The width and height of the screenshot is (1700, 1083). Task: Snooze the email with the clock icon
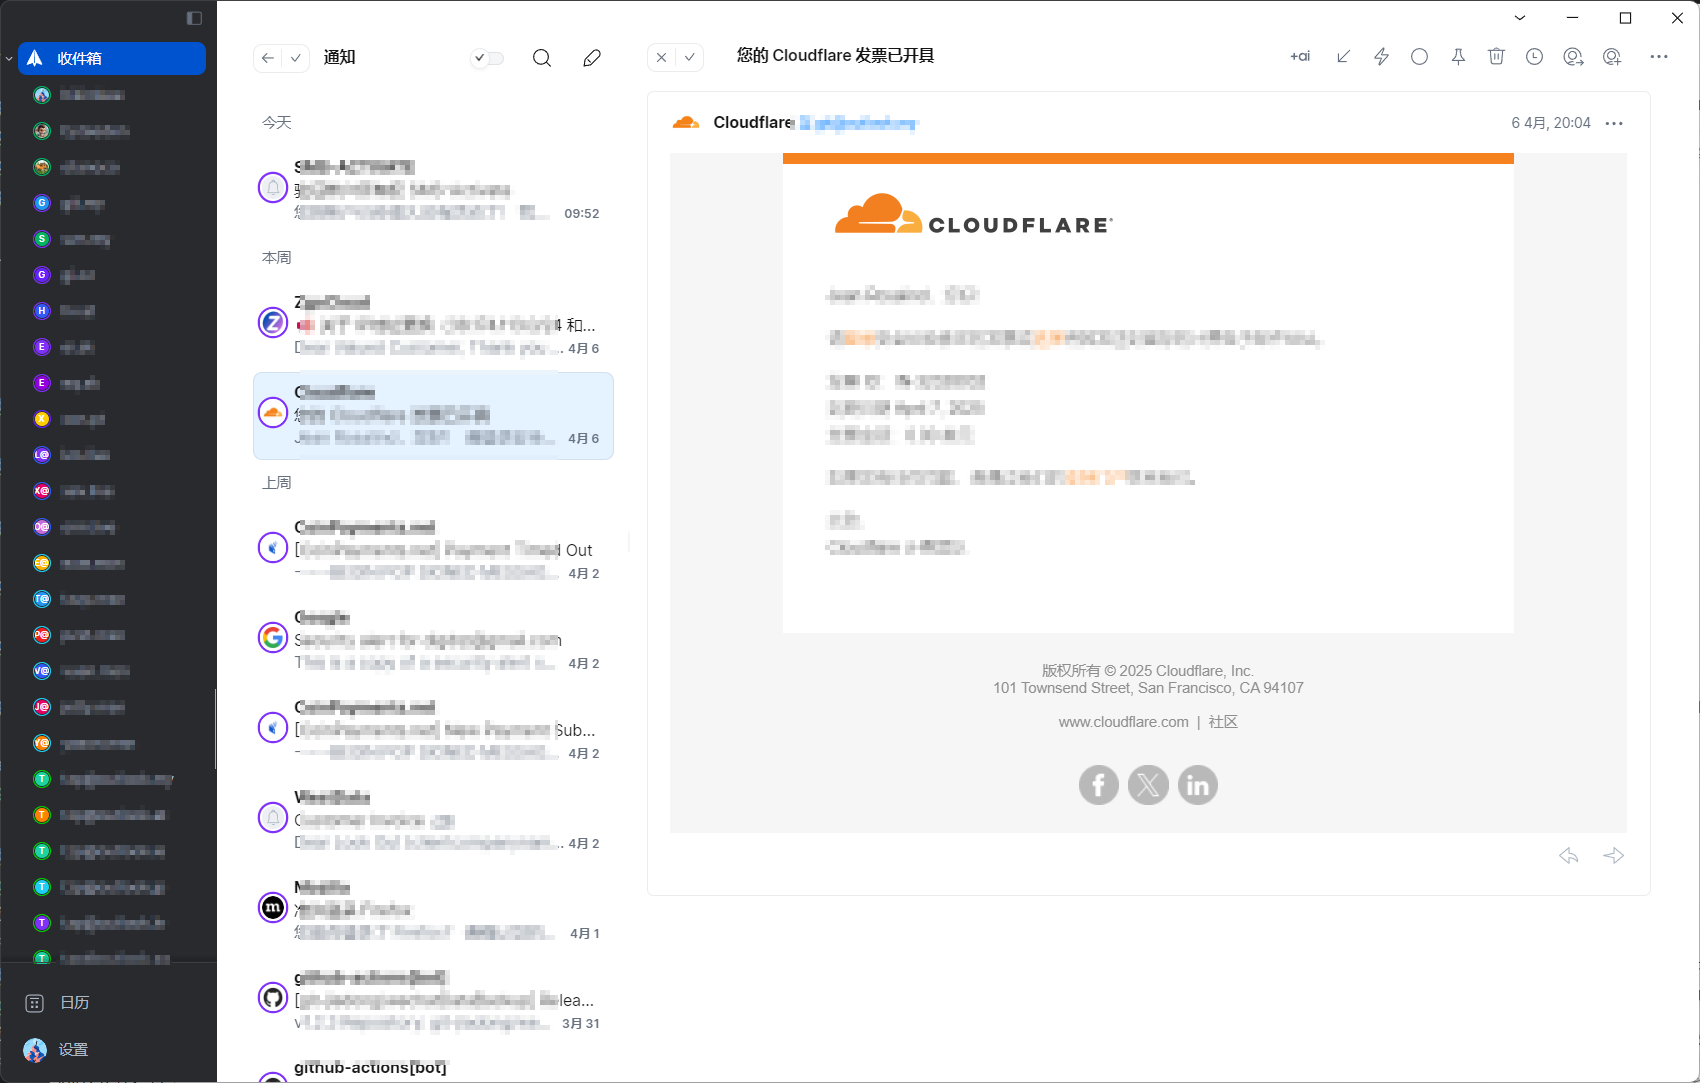pyautogui.click(x=1534, y=57)
